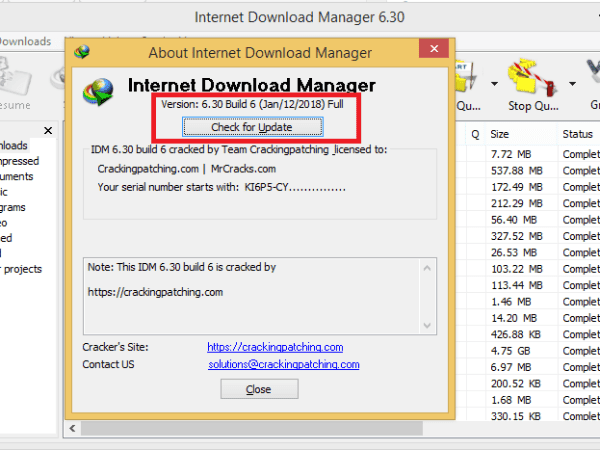The height and width of the screenshot is (450, 600).
Task: Click the left arrow of horizontal scrollbar
Action: [x=72, y=428]
